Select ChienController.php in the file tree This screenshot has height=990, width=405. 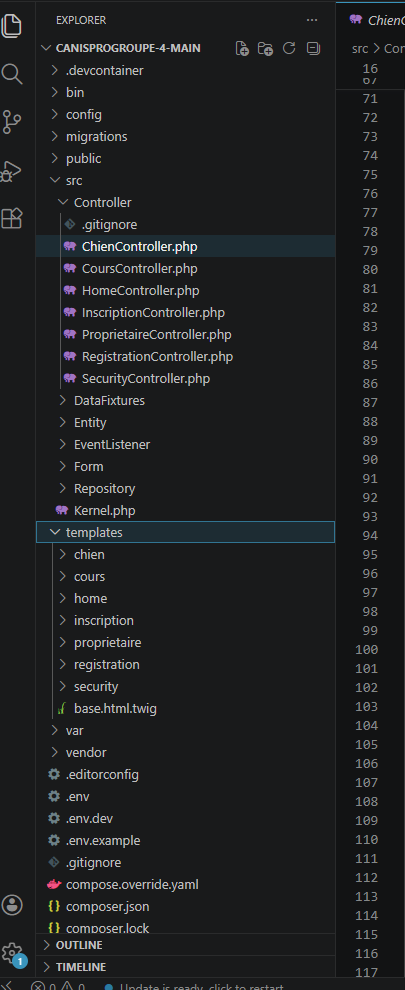[186, 246]
